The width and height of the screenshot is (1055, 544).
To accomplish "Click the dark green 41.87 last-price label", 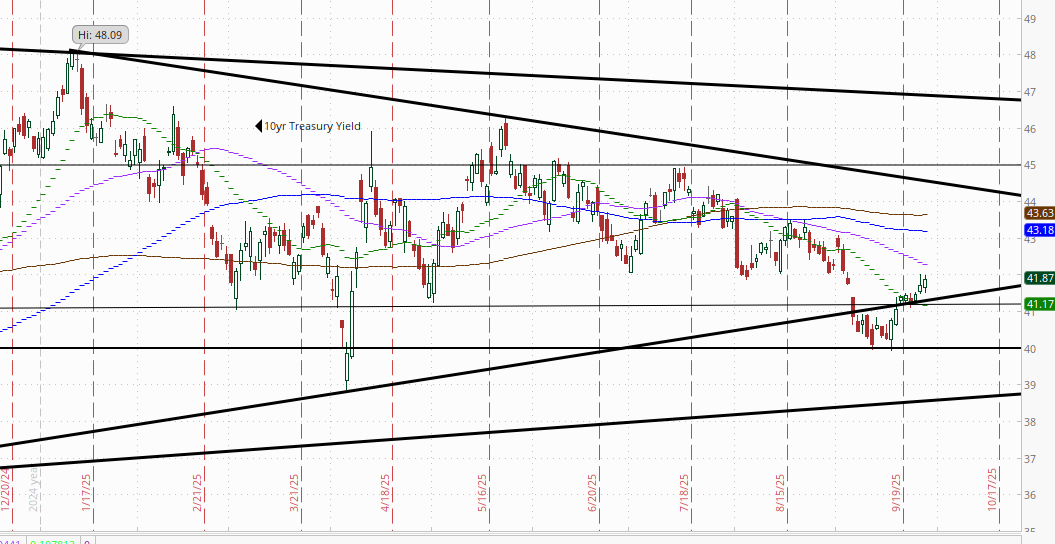I will tap(1039, 278).
